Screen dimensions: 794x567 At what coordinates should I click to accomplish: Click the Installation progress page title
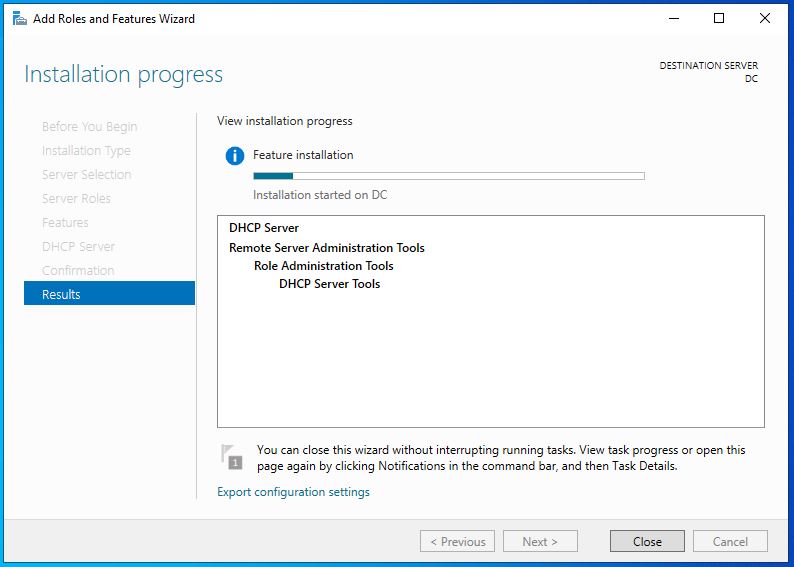[x=124, y=74]
